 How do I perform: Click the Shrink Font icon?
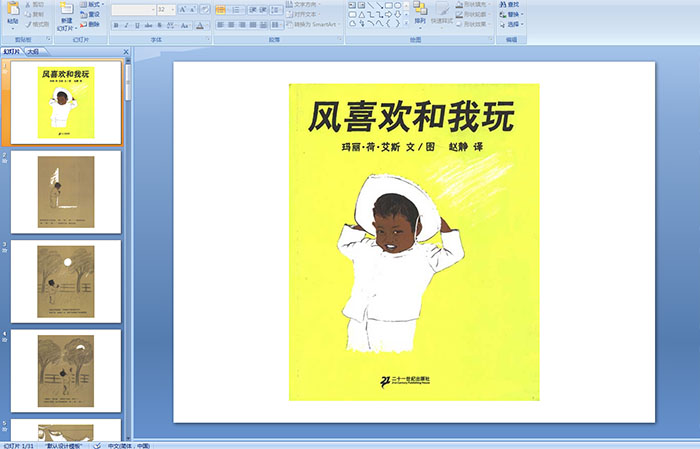coord(193,9)
